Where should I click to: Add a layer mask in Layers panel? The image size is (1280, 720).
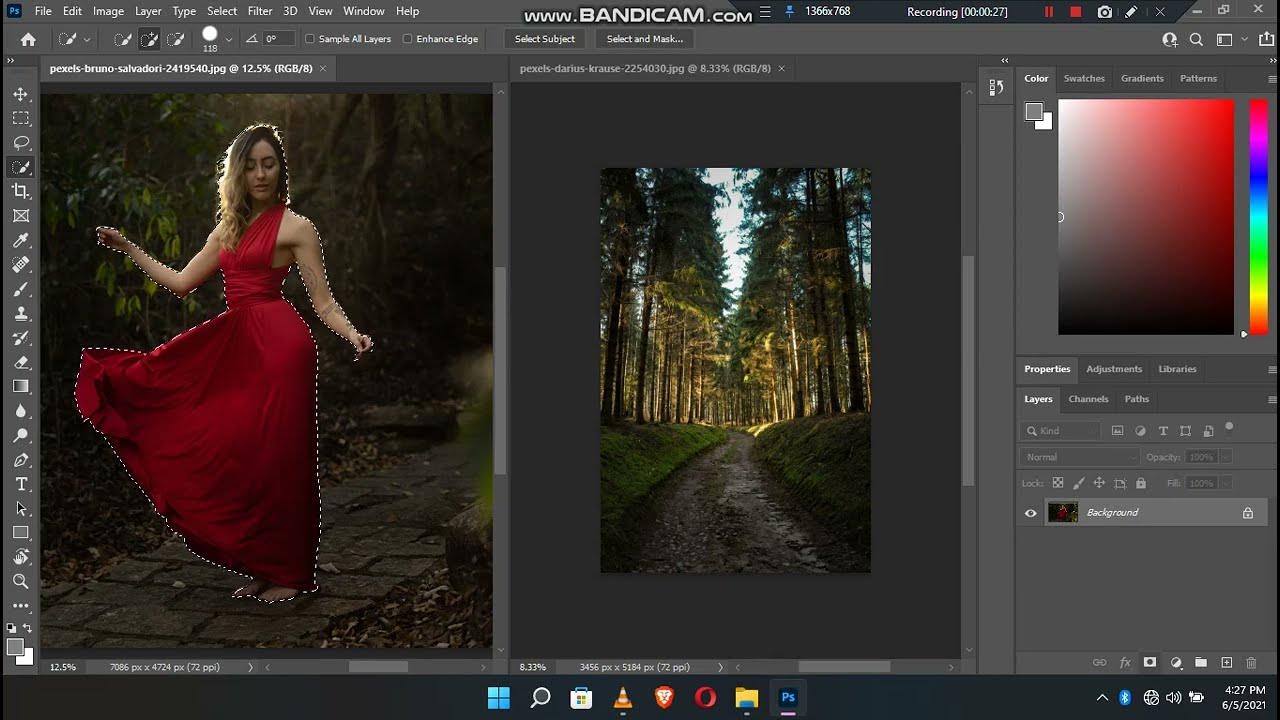[1150, 662]
